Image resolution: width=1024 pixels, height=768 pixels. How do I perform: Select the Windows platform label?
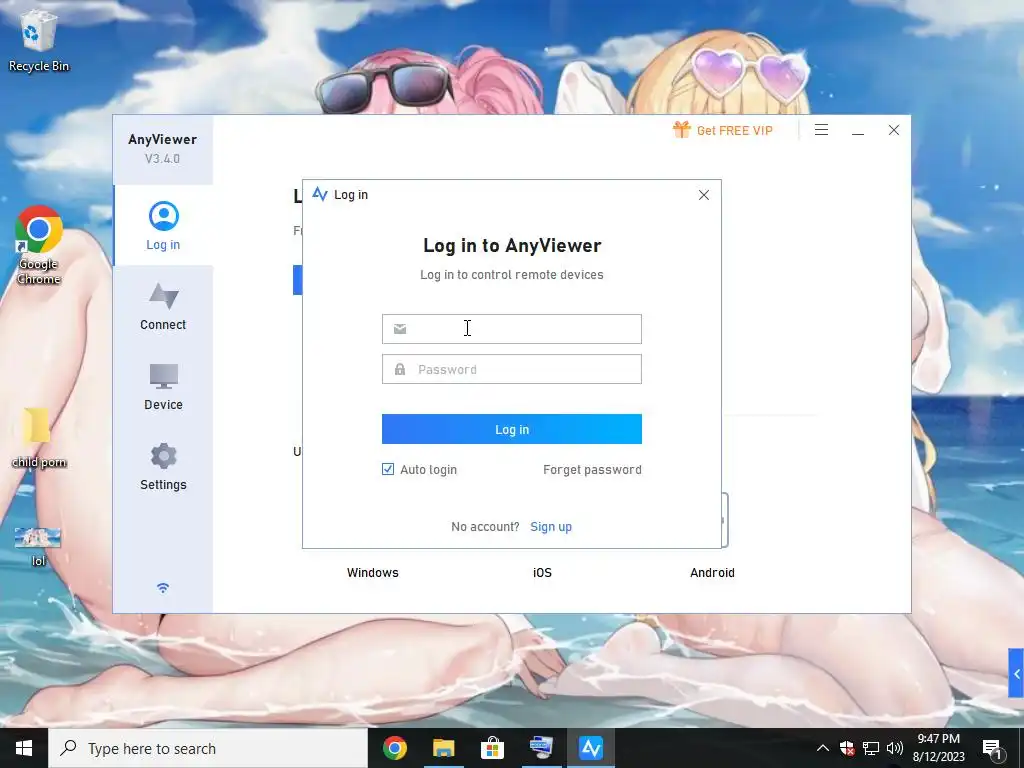point(373,573)
